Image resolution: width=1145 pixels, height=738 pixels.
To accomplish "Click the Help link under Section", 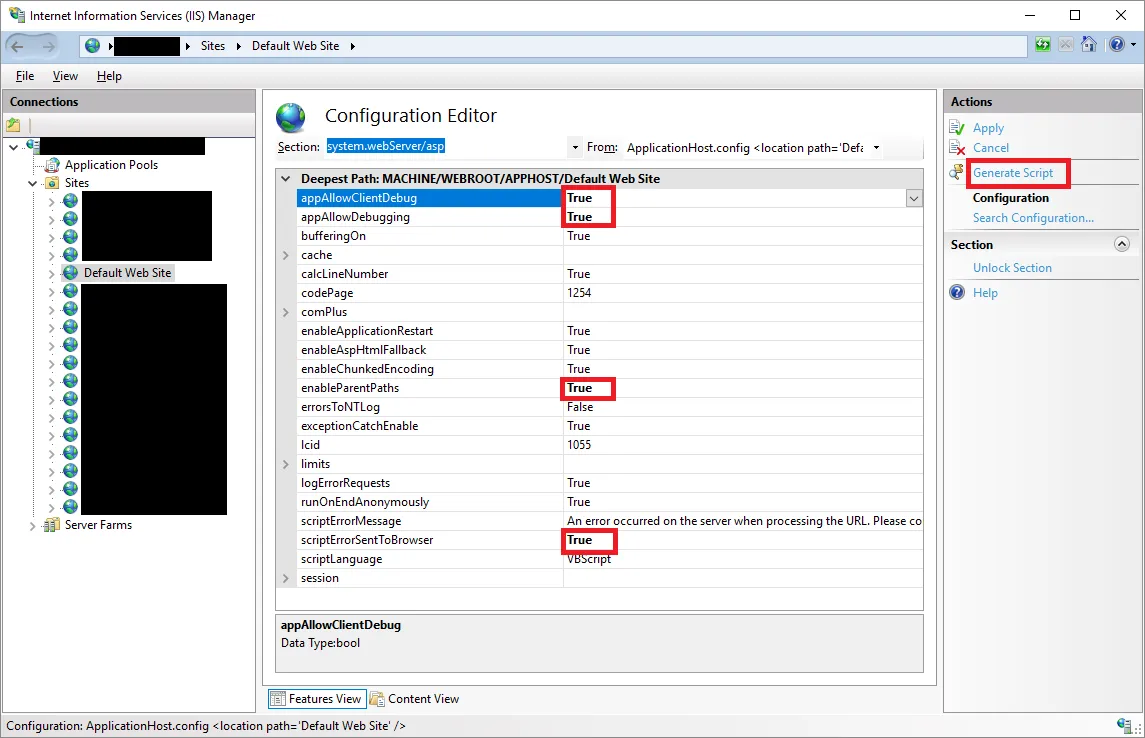I will pos(984,293).
